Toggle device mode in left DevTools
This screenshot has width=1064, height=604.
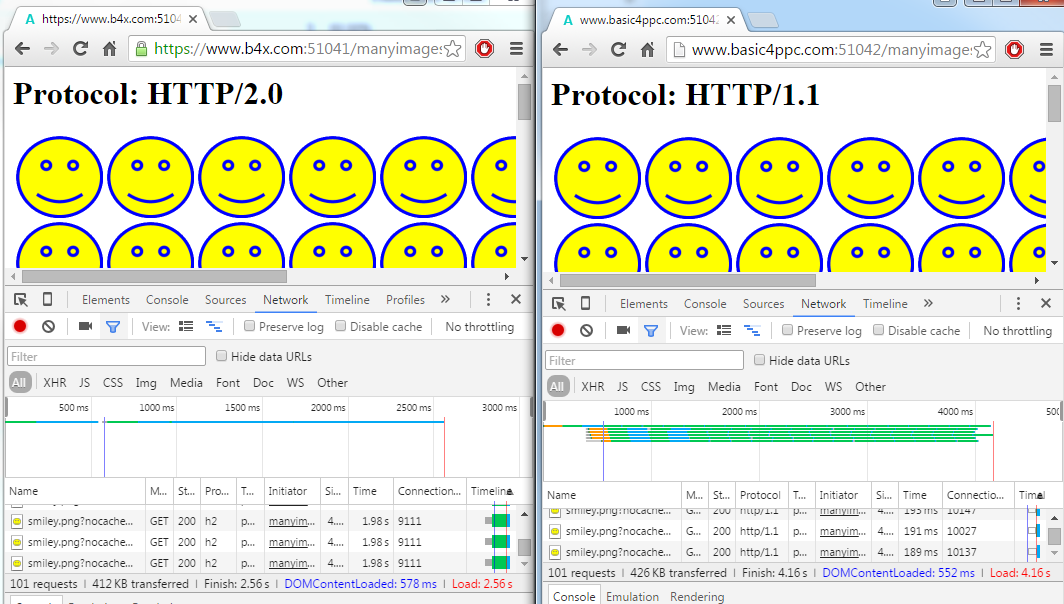[48, 300]
